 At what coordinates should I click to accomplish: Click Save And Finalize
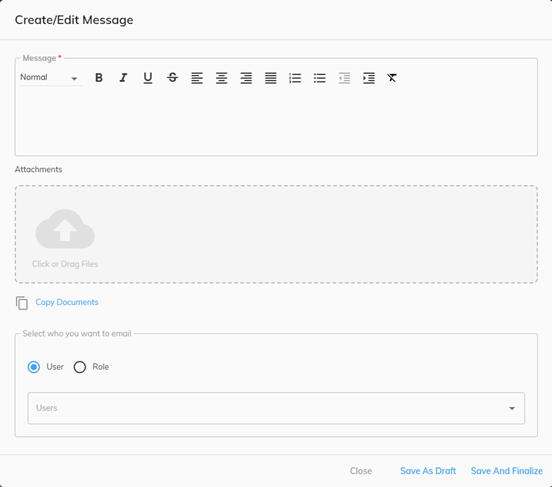click(507, 471)
